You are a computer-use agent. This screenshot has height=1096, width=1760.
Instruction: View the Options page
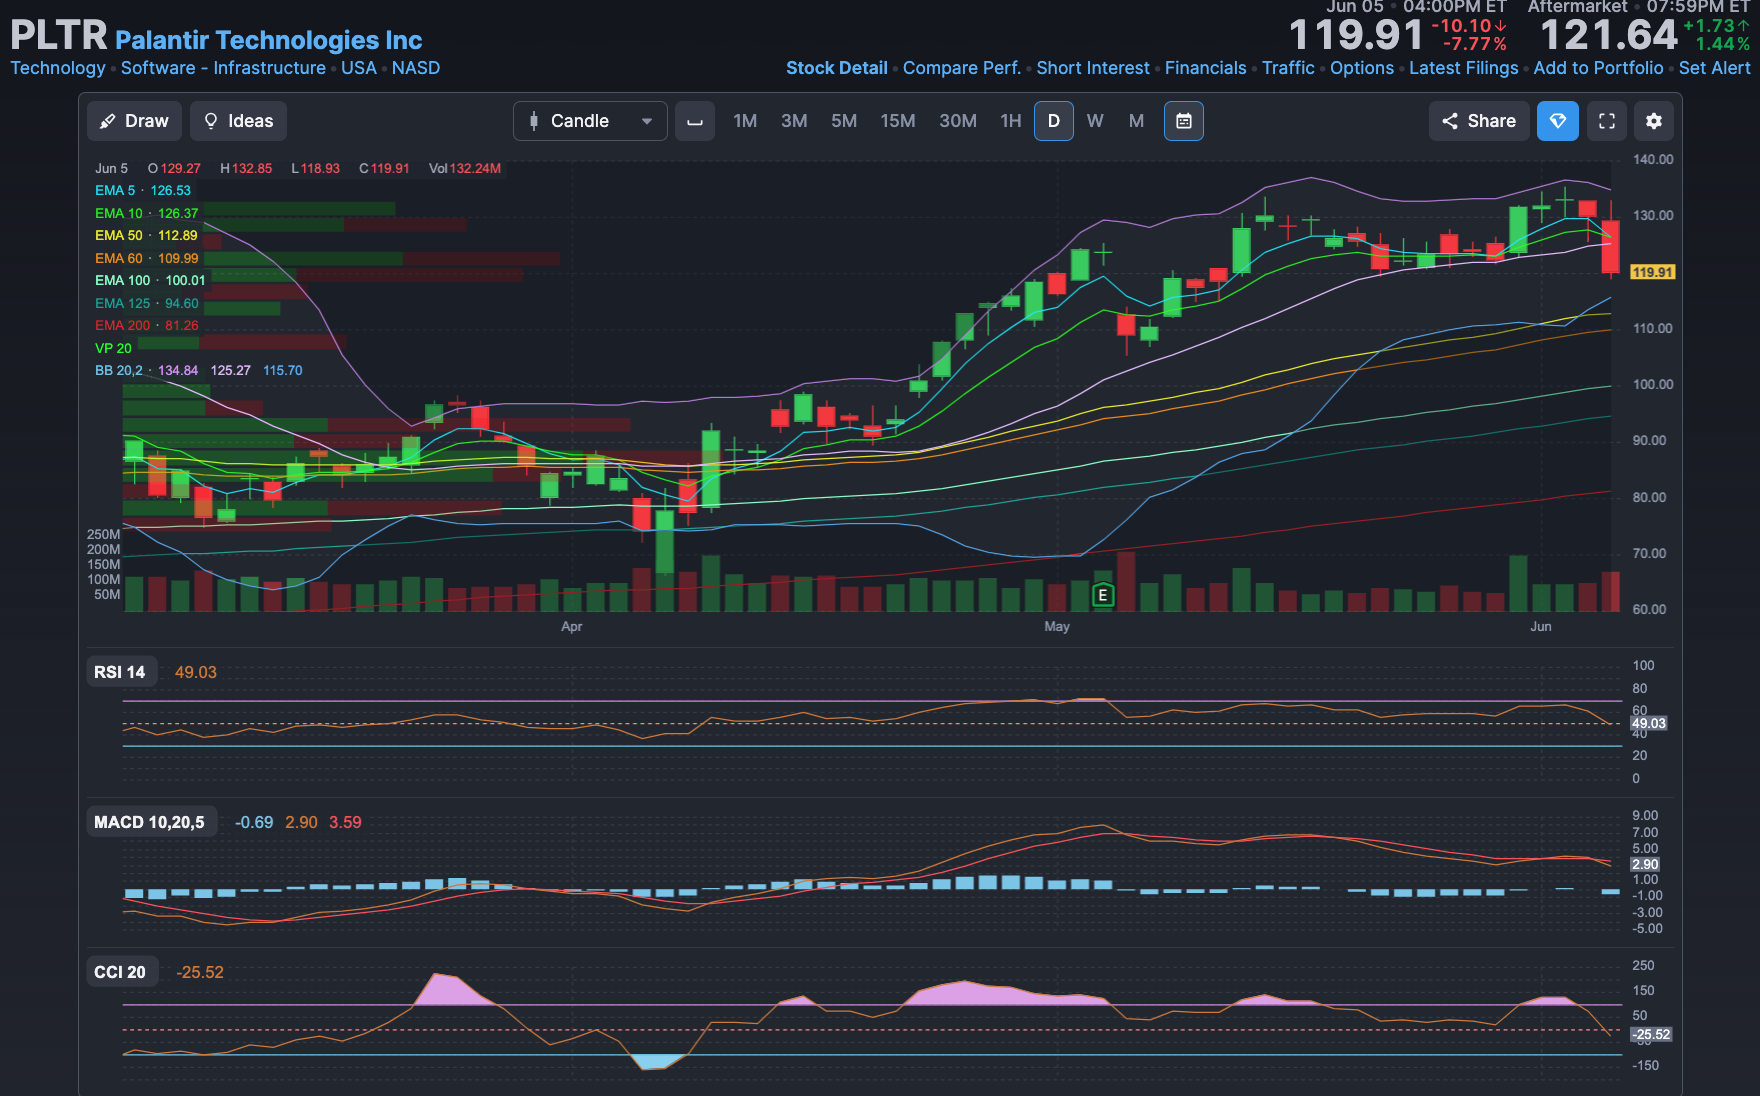(1362, 68)
